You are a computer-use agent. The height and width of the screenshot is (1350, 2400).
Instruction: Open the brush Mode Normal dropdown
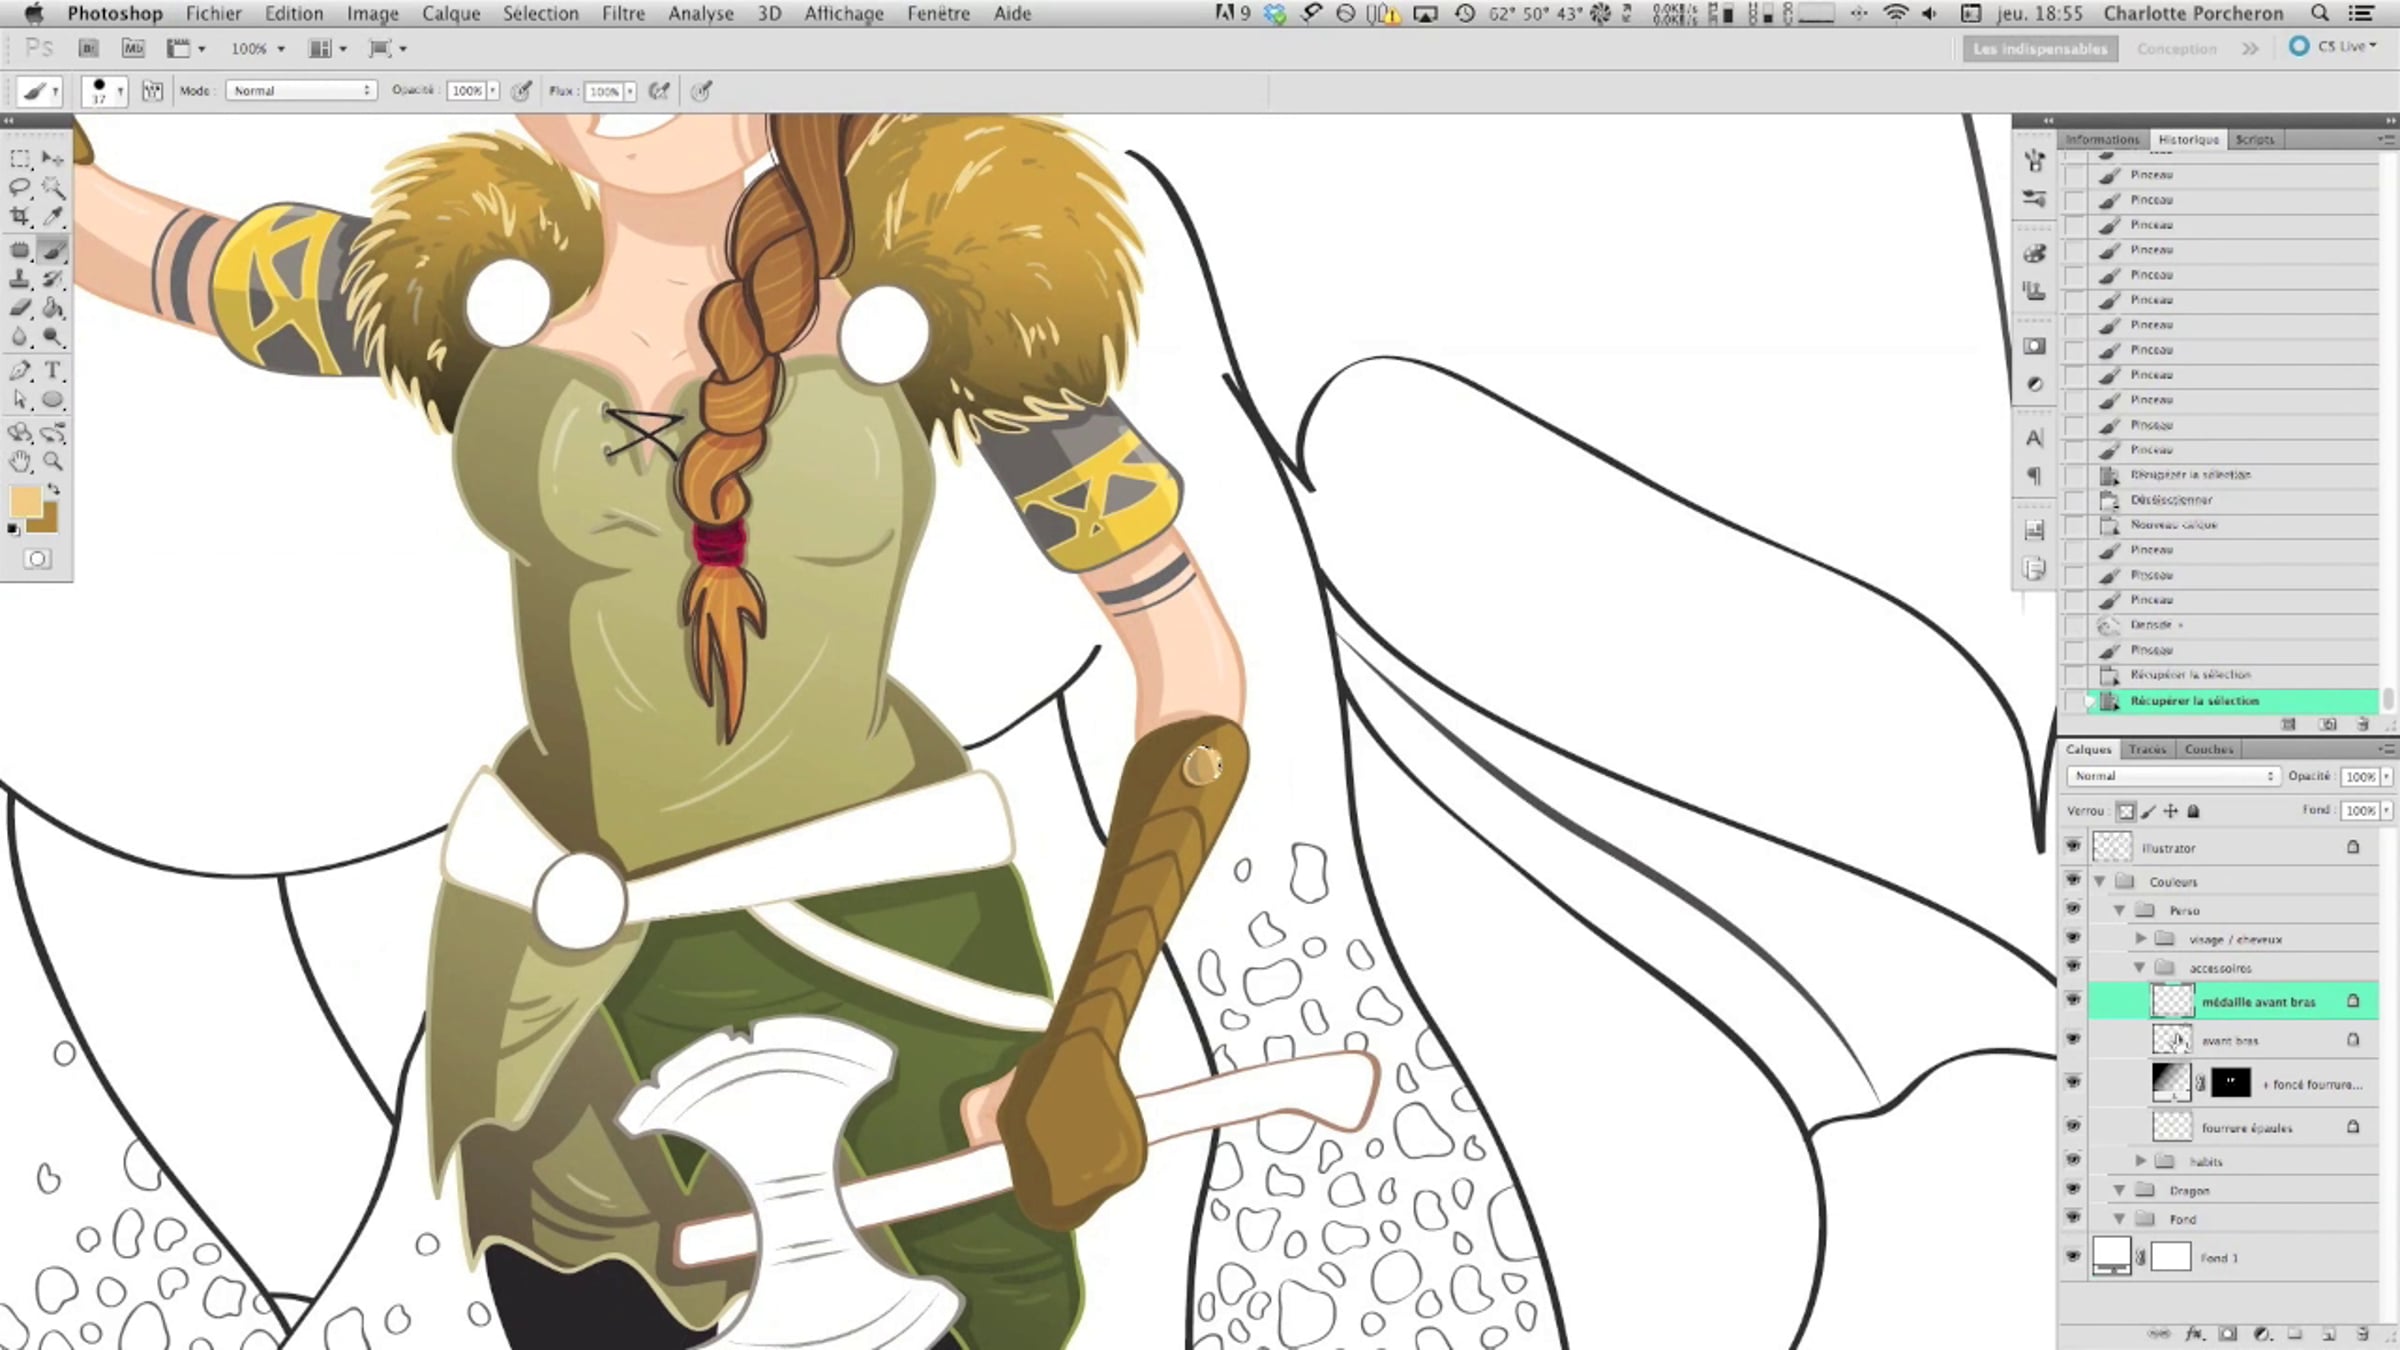click(x=301, y=91)
